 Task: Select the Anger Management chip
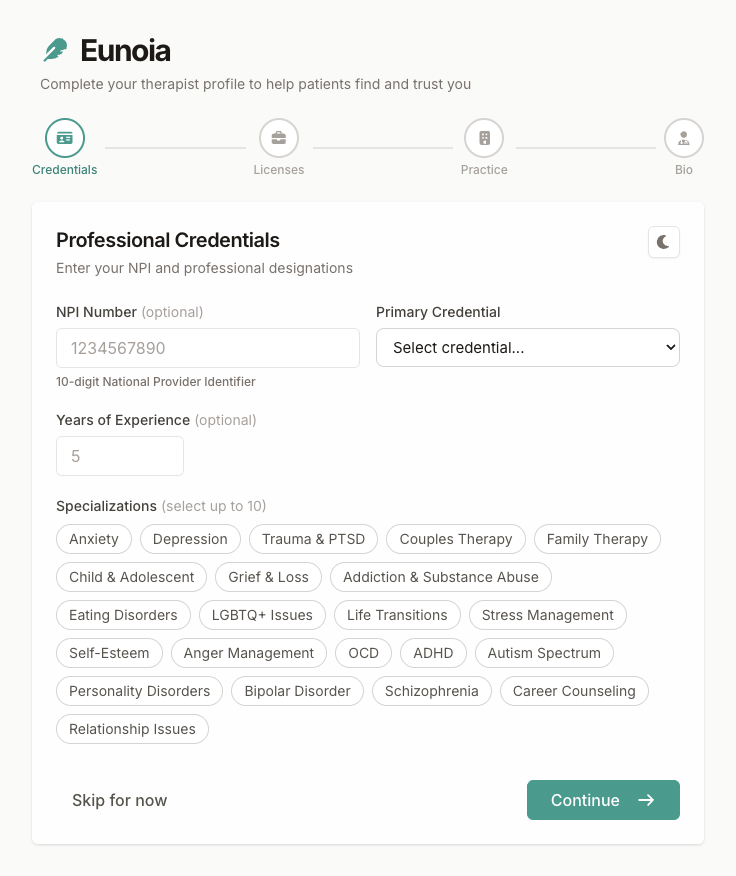point(249,653)
